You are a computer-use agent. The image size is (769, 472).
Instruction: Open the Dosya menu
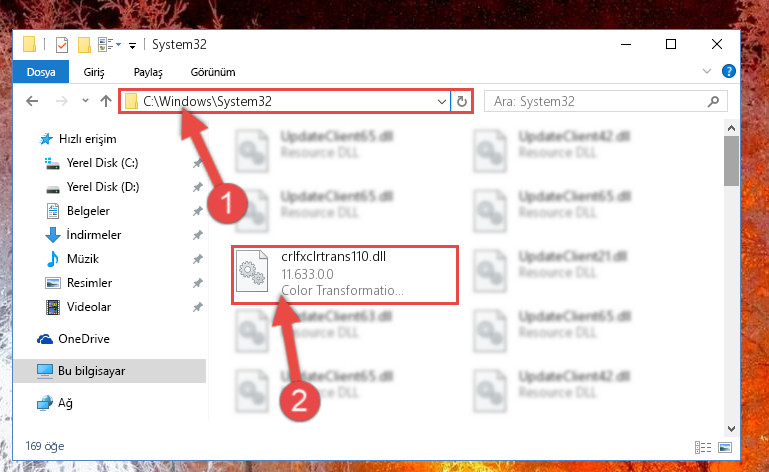pos(41,72)
